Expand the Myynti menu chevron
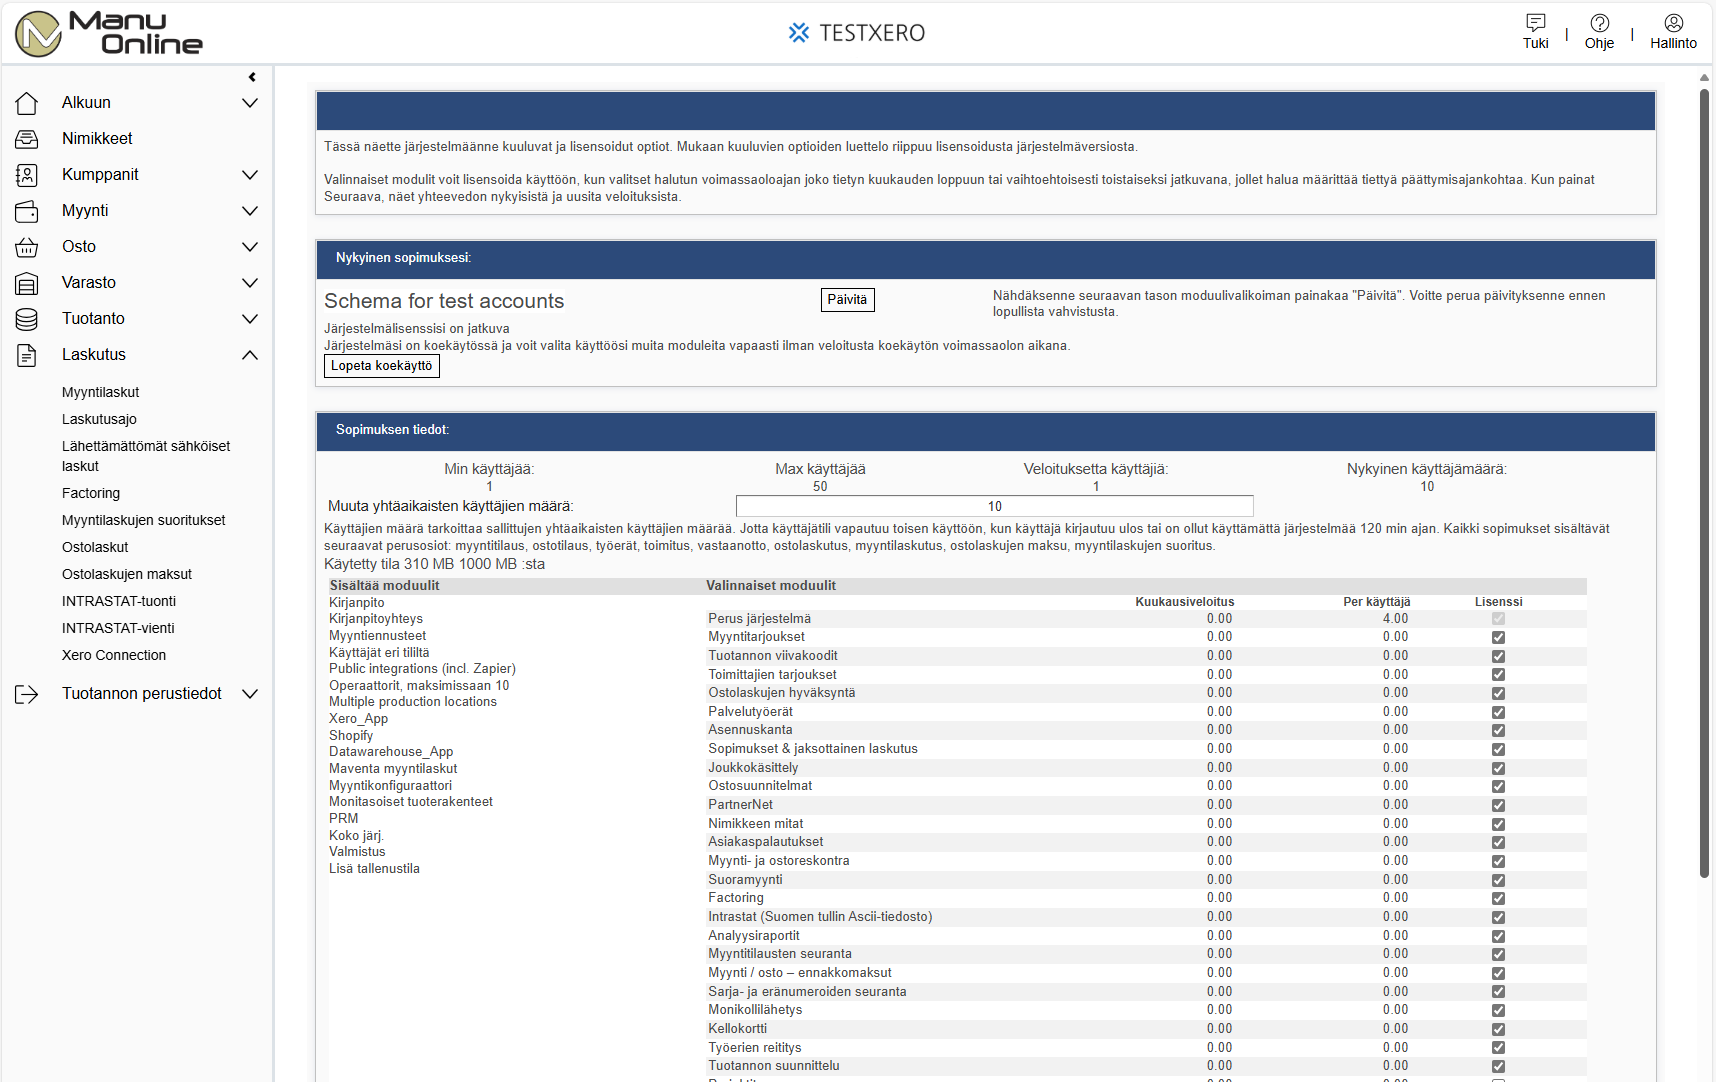1716x1082 pixels. [250, 211]
